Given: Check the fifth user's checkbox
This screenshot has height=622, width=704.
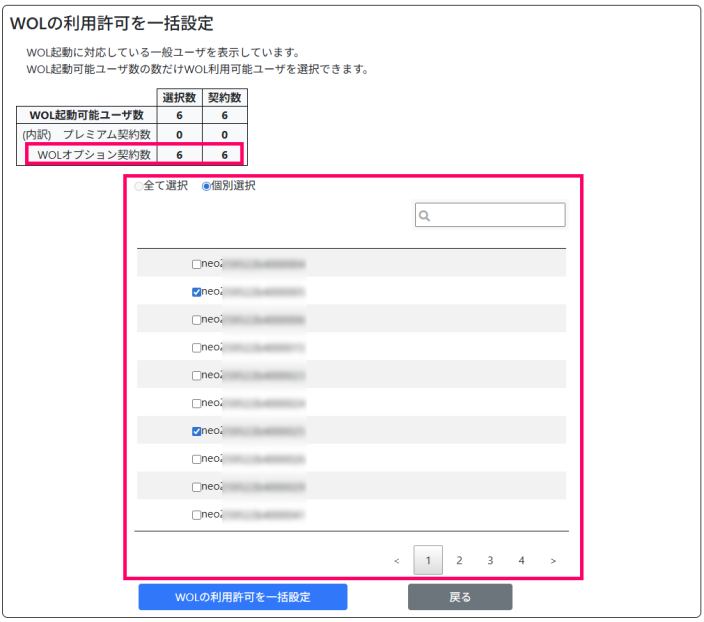Looking at the screenshot, I should click(196, 376).
